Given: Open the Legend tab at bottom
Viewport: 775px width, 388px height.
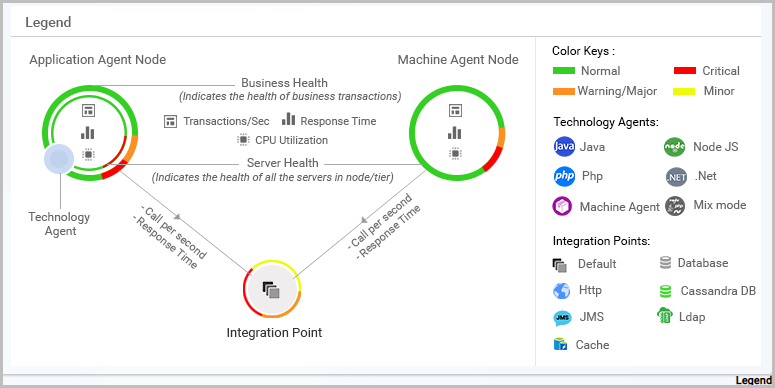Looking at the screenshot, I should click(x=754, y=380).
